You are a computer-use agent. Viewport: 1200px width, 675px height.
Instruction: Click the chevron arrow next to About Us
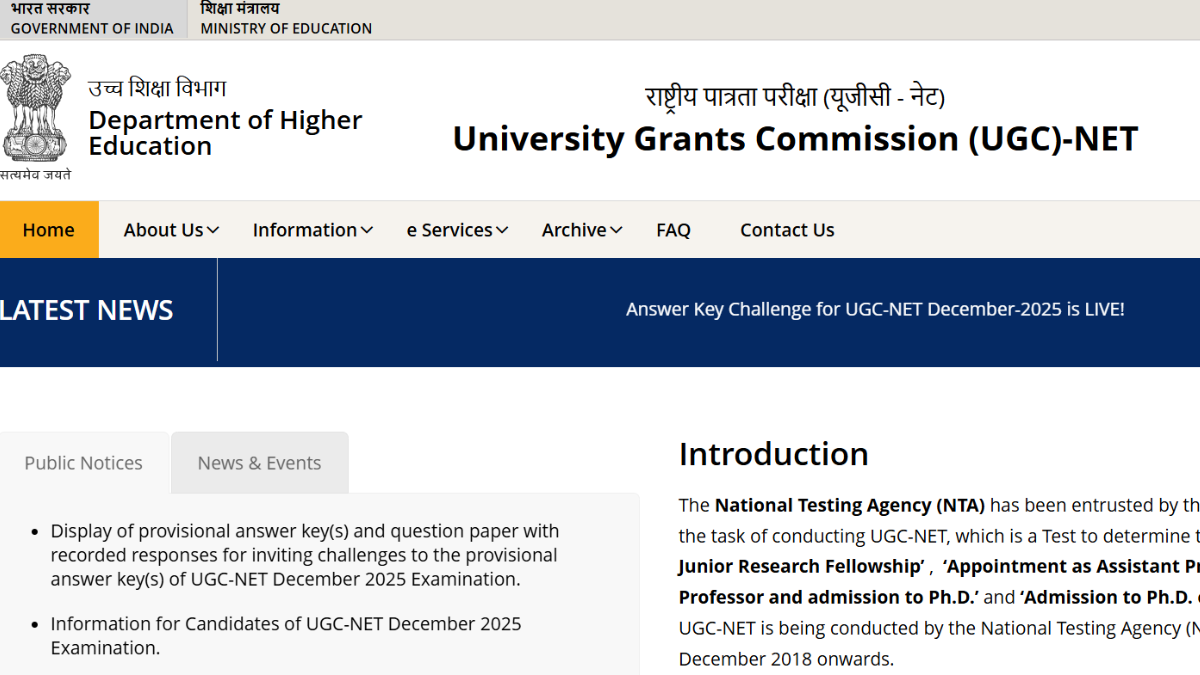[214, 230]
